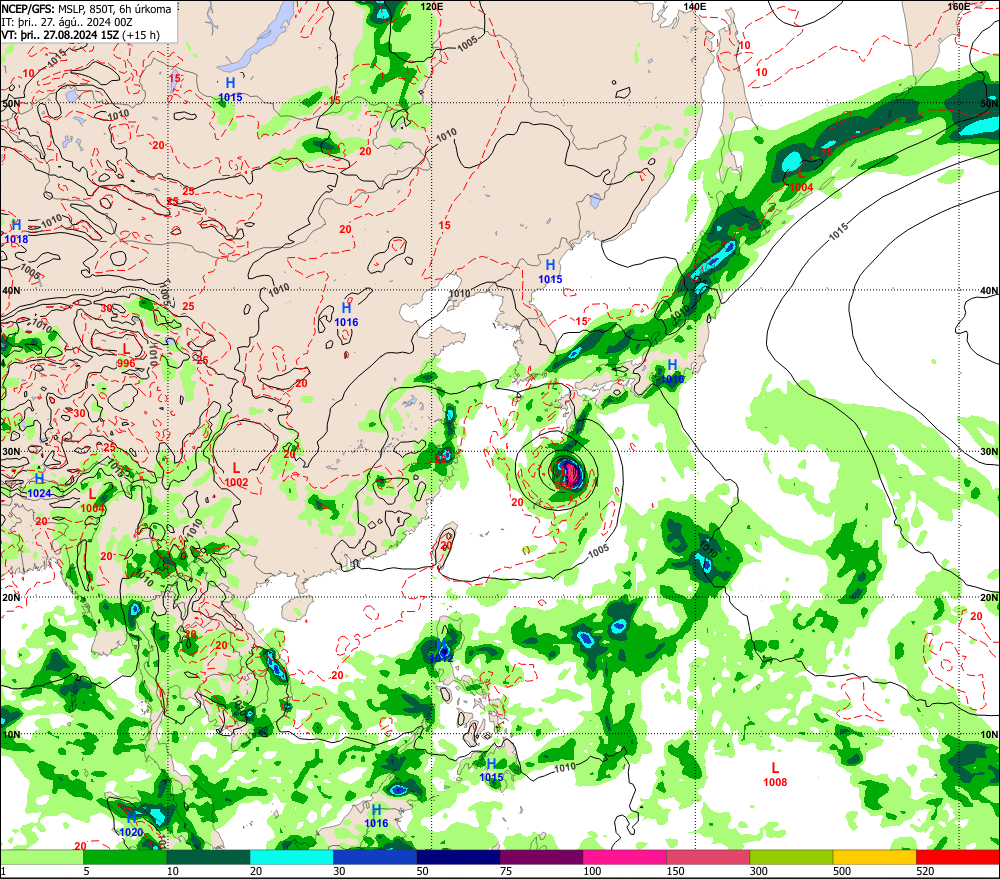The image size is (1000, 879).
Task: Click the 140E longitude label
Action: pos(695,6)
